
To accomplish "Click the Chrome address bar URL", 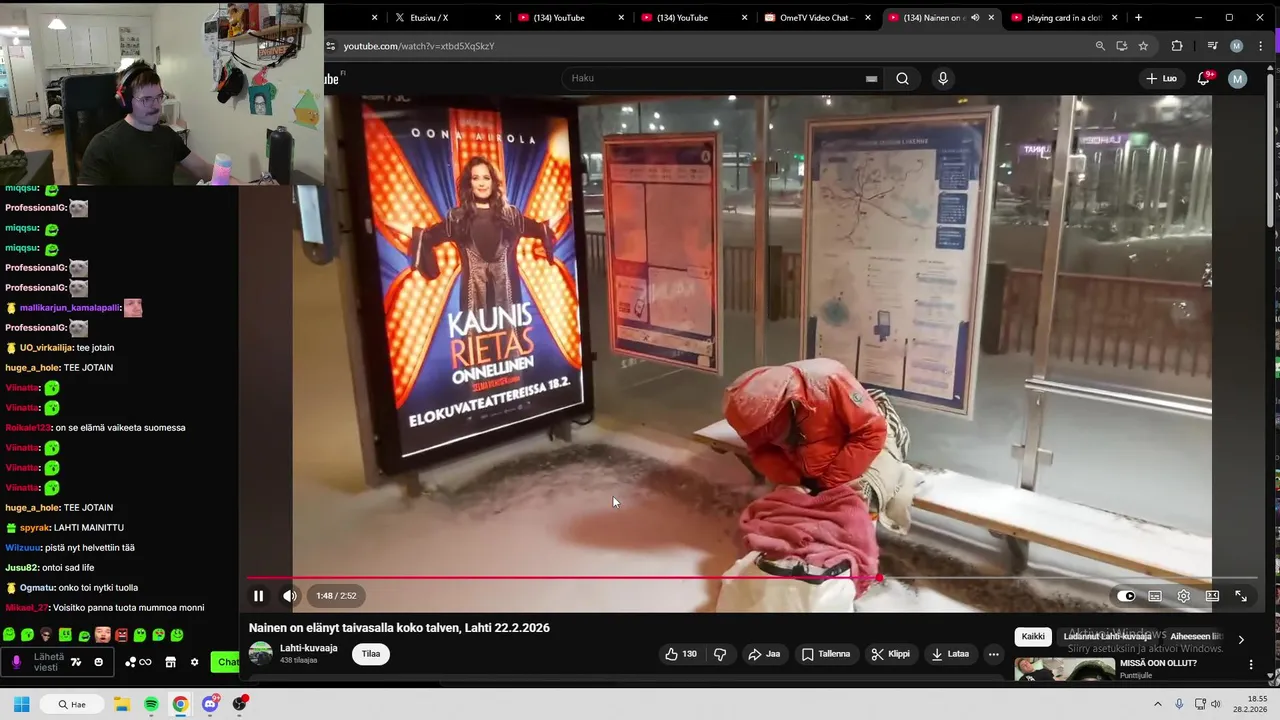I will tap(419, 46).
